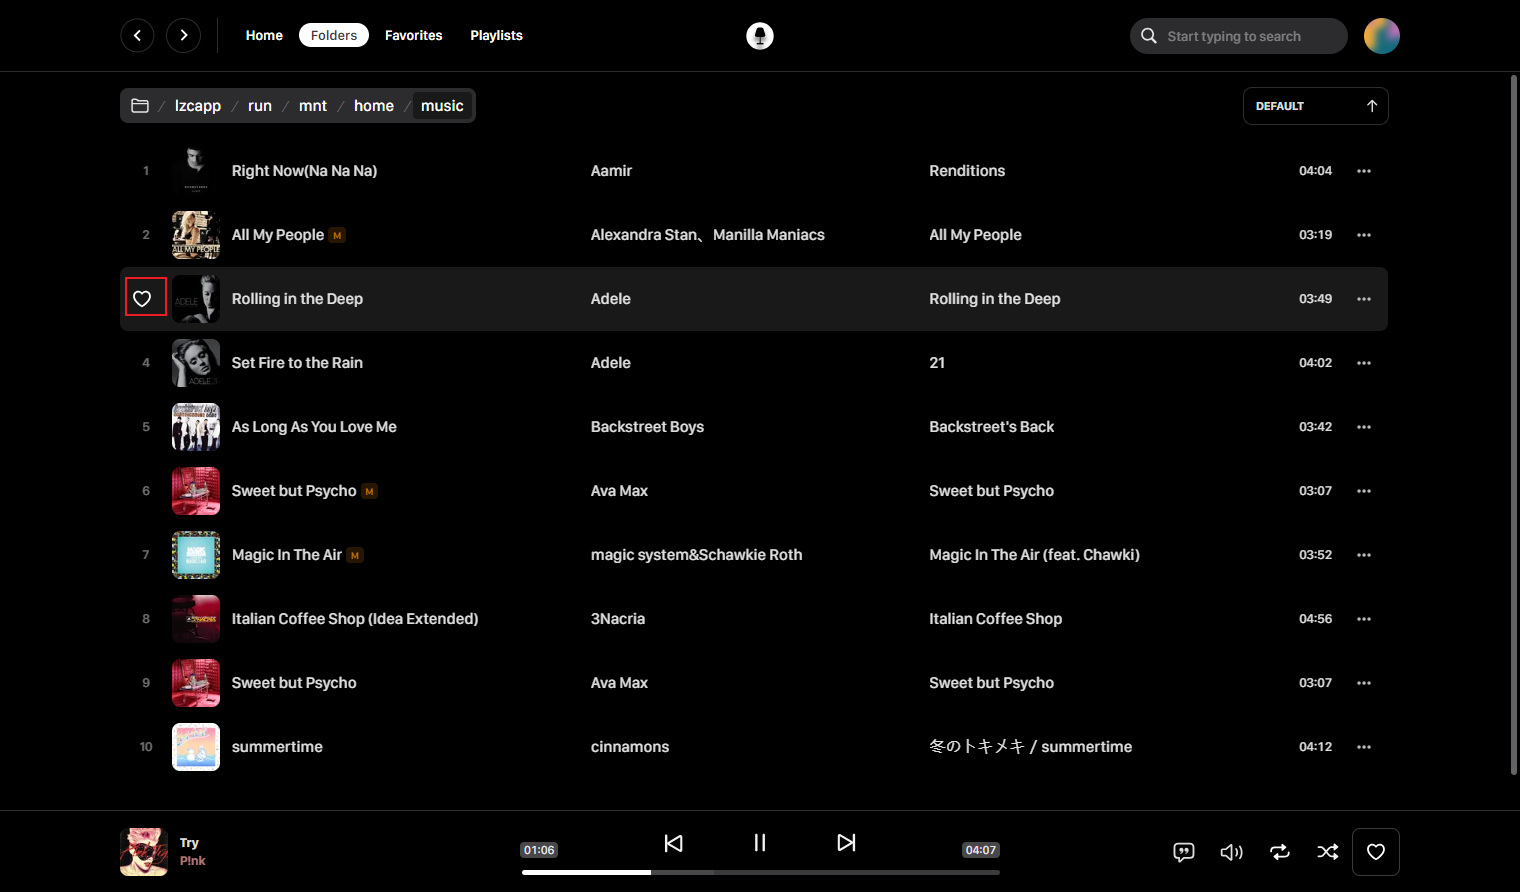Open more options for Rolling in the Deep
1520x892 pixels.
click(1364, 299)
